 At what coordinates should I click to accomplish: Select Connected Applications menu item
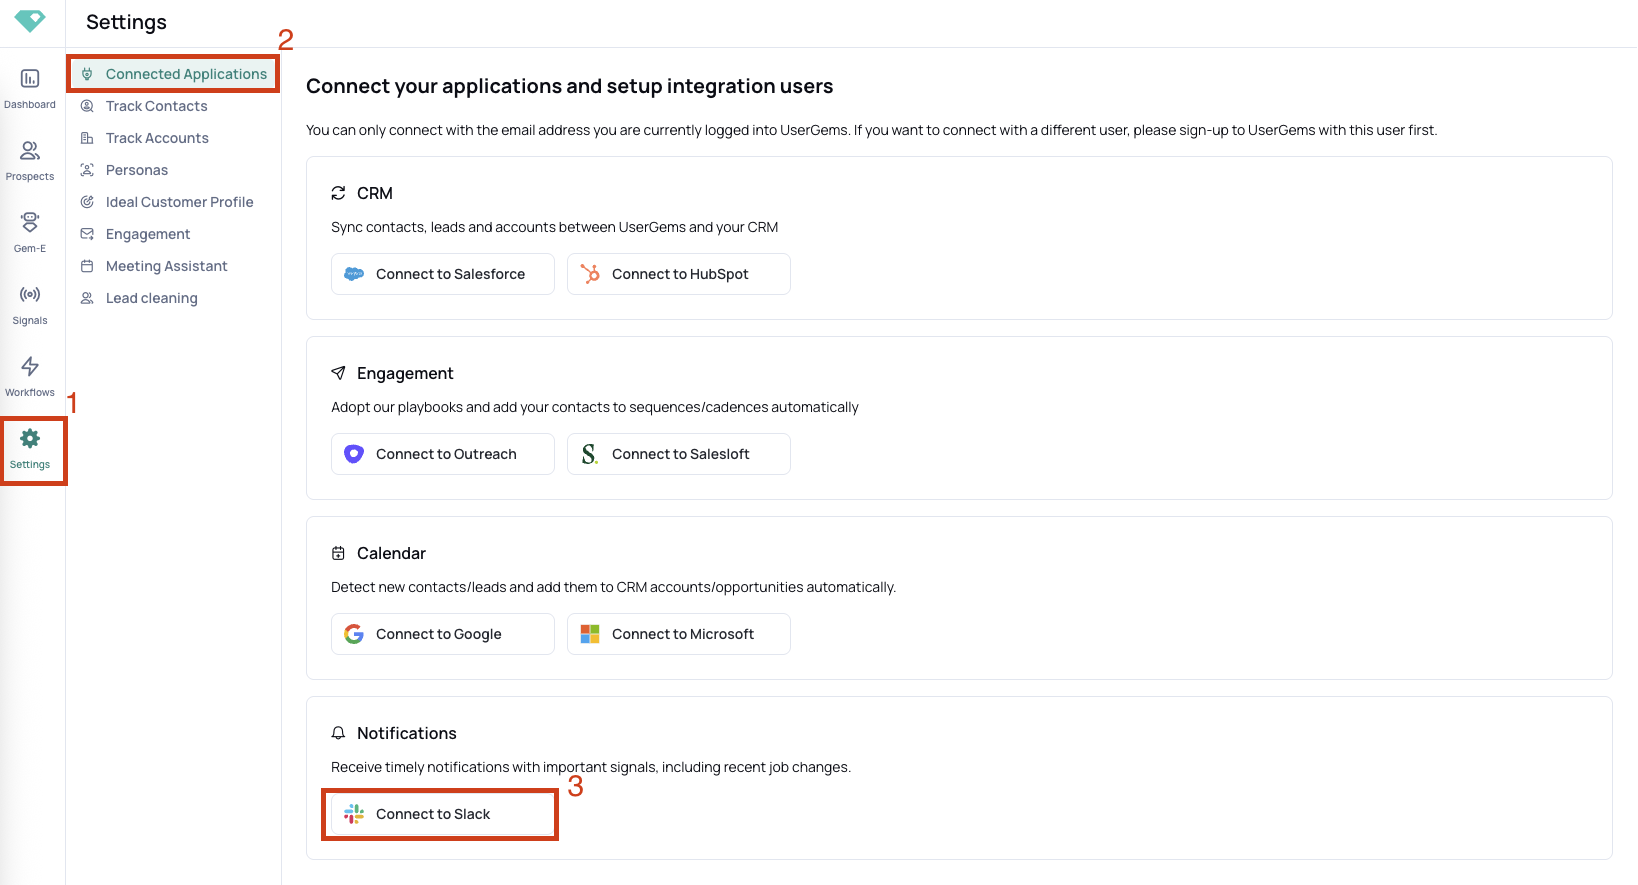coord(174,74)
